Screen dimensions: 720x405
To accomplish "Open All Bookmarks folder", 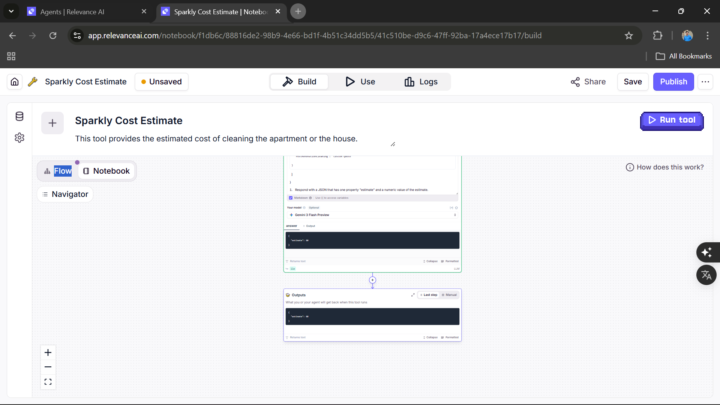I will 684,56.
